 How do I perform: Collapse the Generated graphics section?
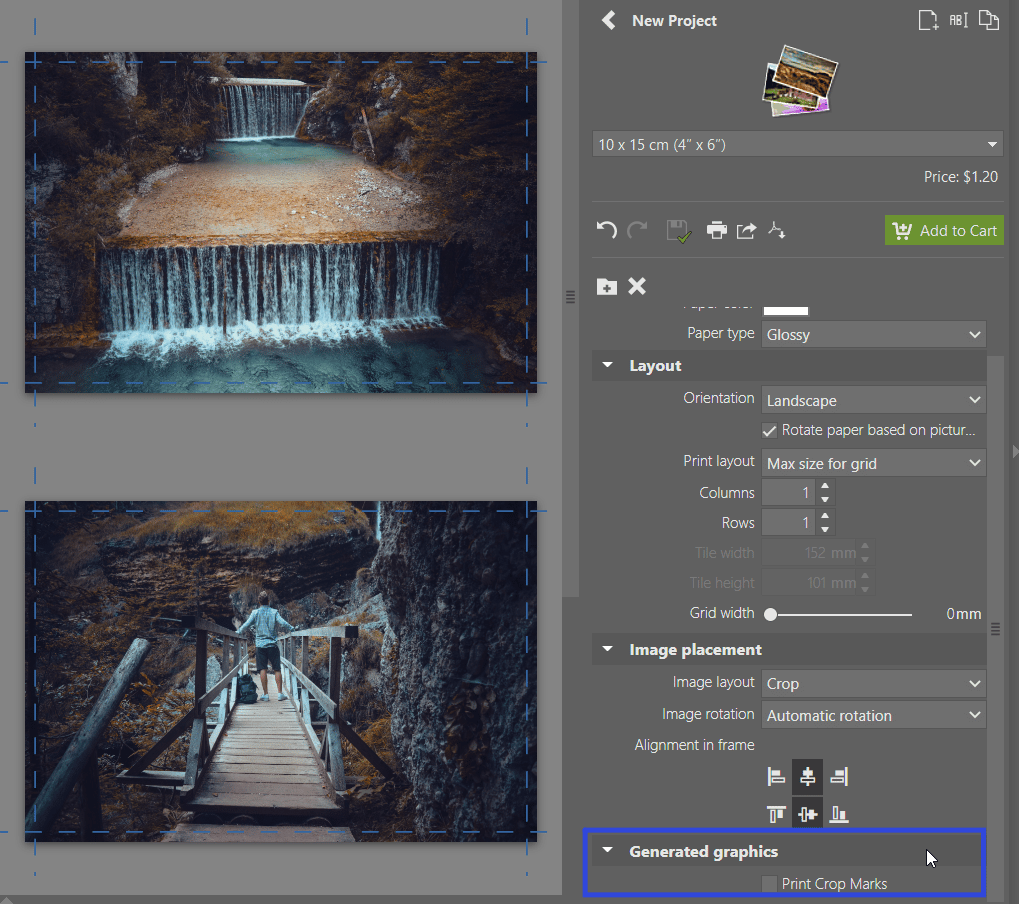coord(608,851)
